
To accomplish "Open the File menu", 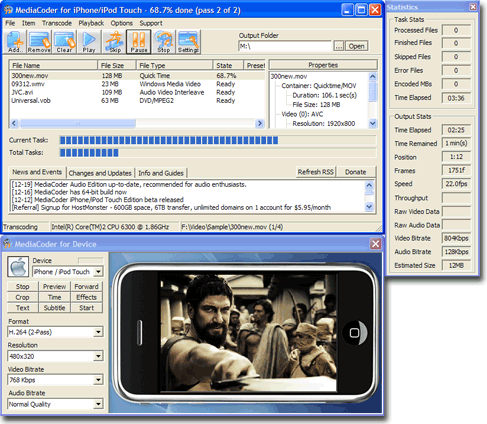I will coord(10,23).
